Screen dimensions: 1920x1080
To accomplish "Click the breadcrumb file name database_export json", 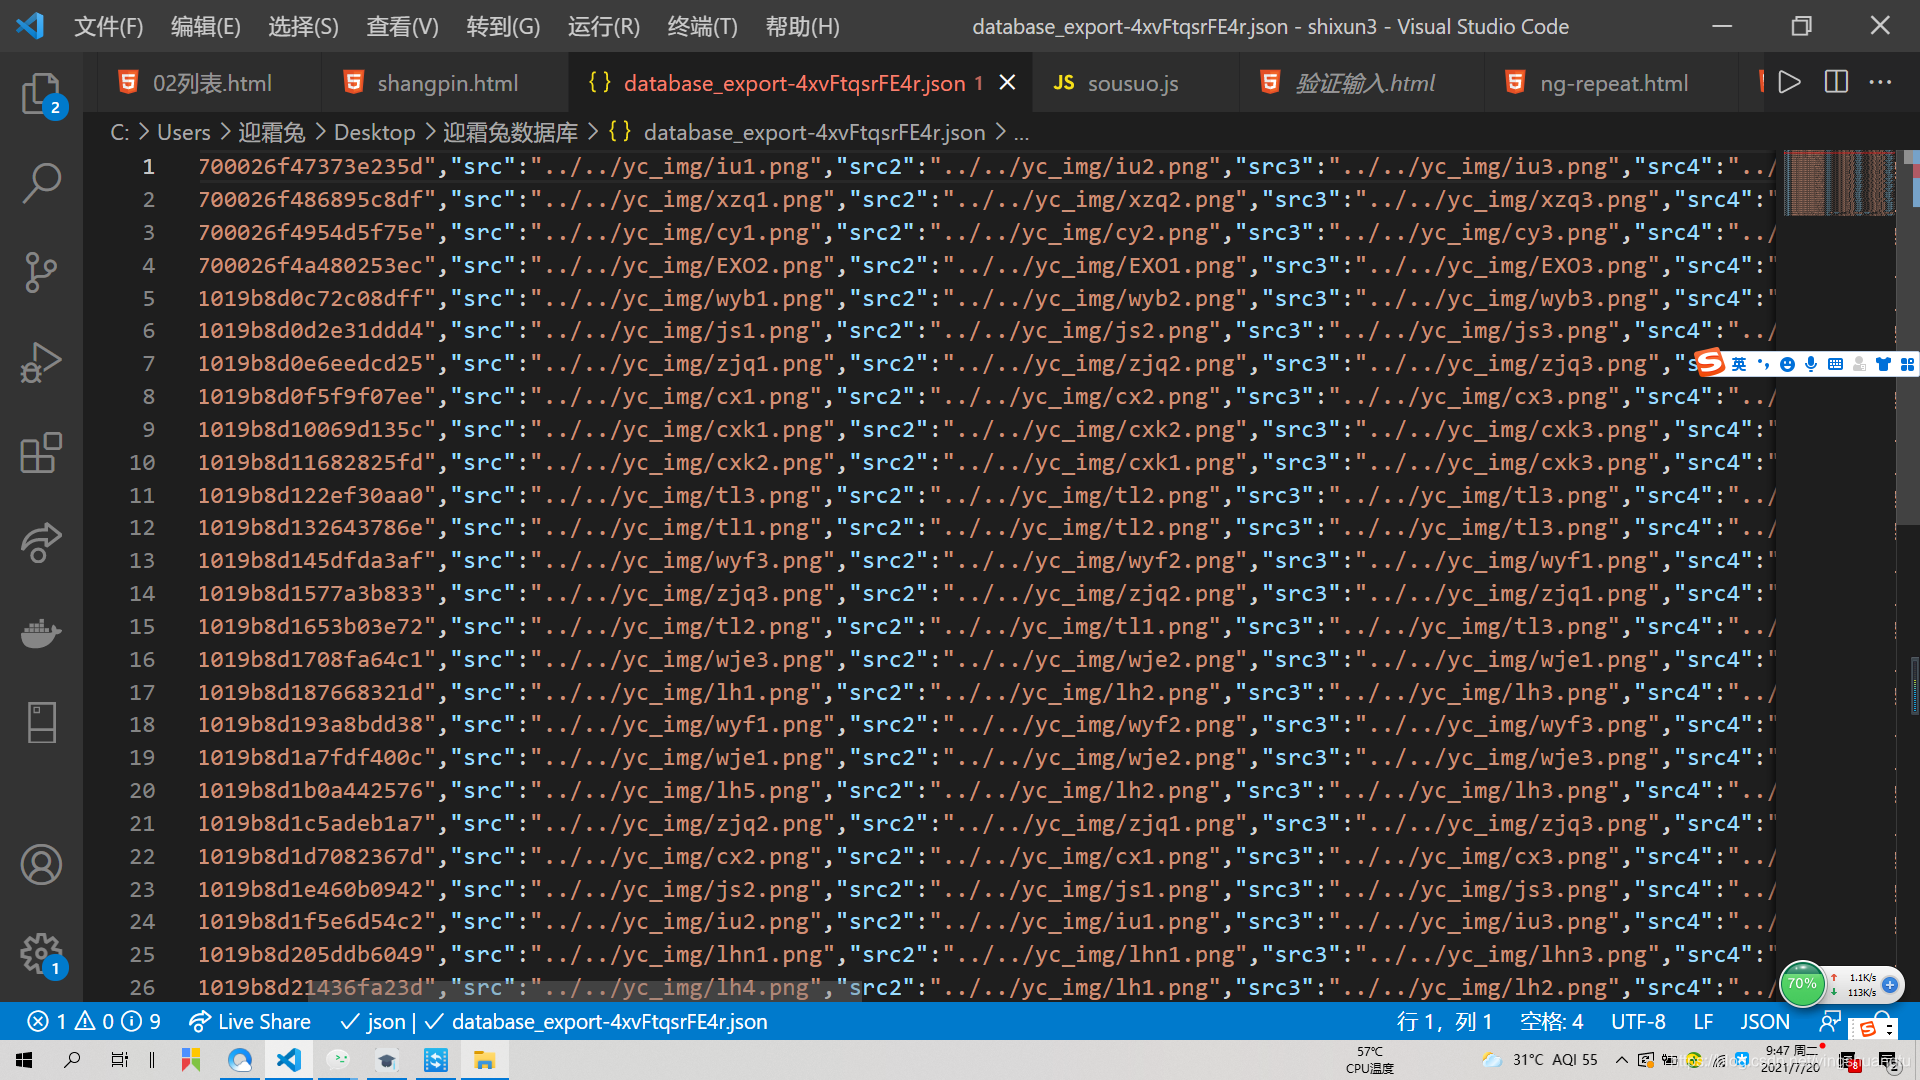I will tap(814, 132).
